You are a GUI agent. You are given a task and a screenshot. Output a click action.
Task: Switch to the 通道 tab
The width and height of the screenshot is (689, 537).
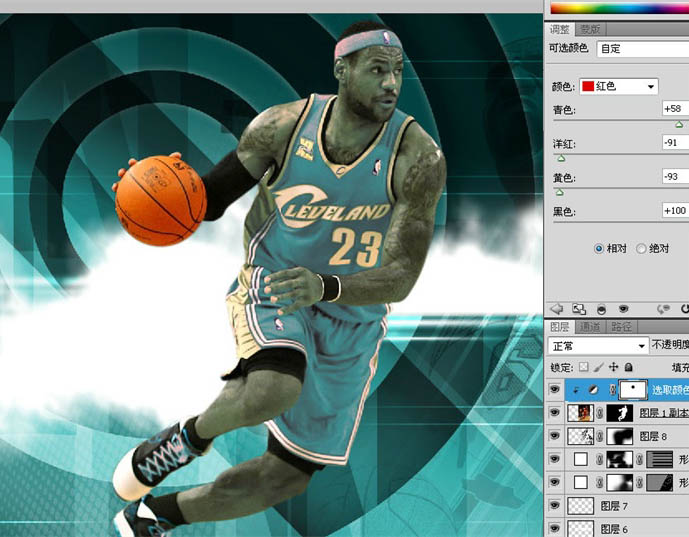coord(590,327)
